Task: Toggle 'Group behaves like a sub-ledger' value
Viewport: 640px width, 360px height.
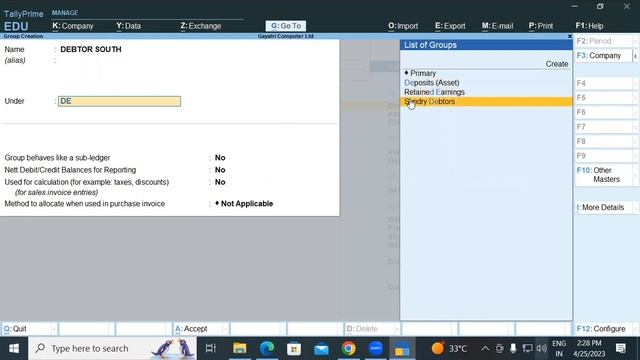Action: (x=220, y=158)
